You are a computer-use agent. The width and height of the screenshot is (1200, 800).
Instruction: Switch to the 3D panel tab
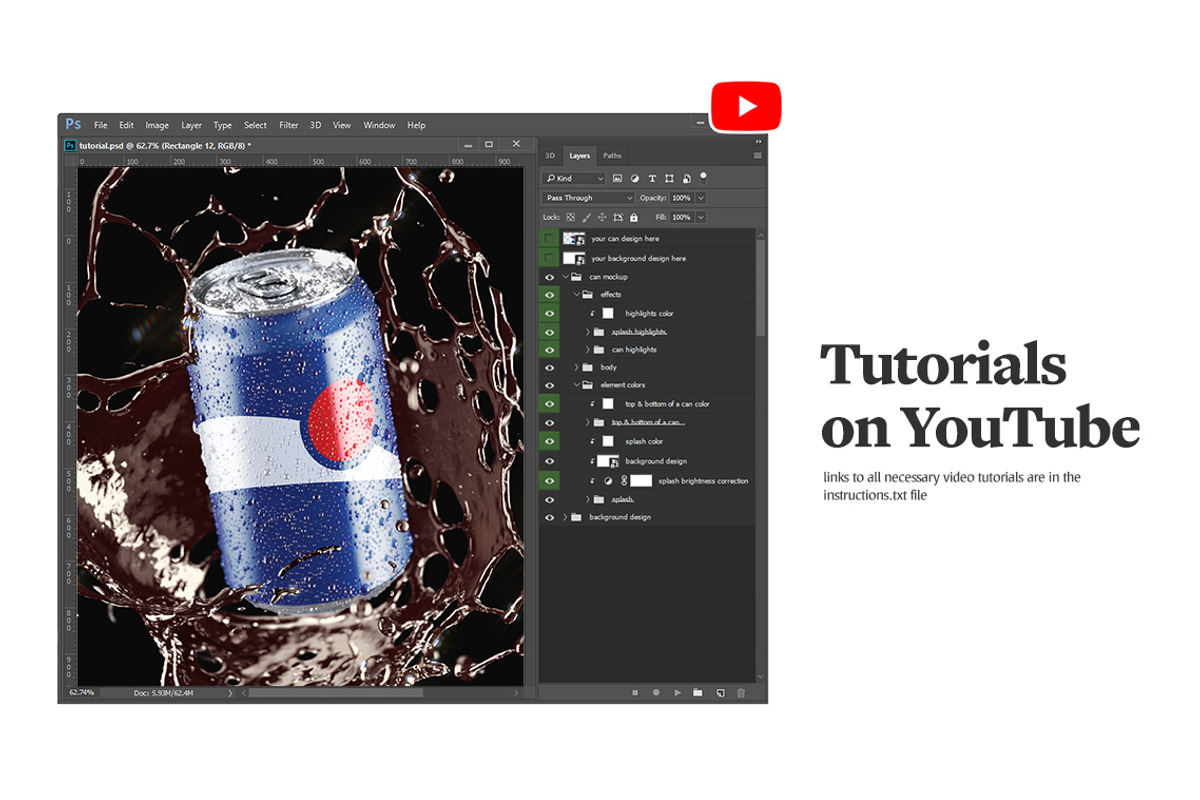550,155
